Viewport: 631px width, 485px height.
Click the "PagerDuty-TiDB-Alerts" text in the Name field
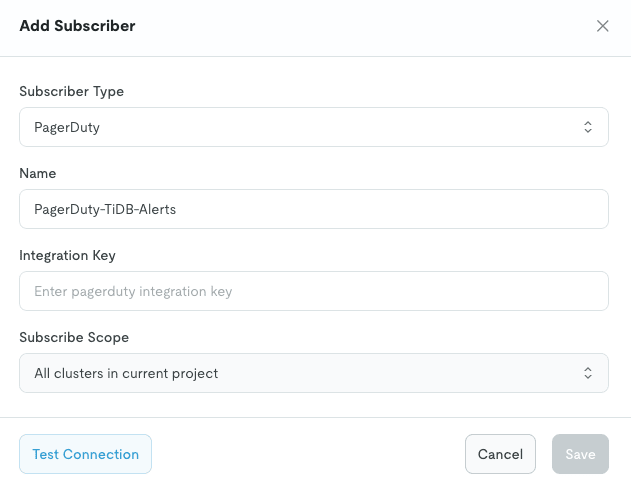coord(105,210)
